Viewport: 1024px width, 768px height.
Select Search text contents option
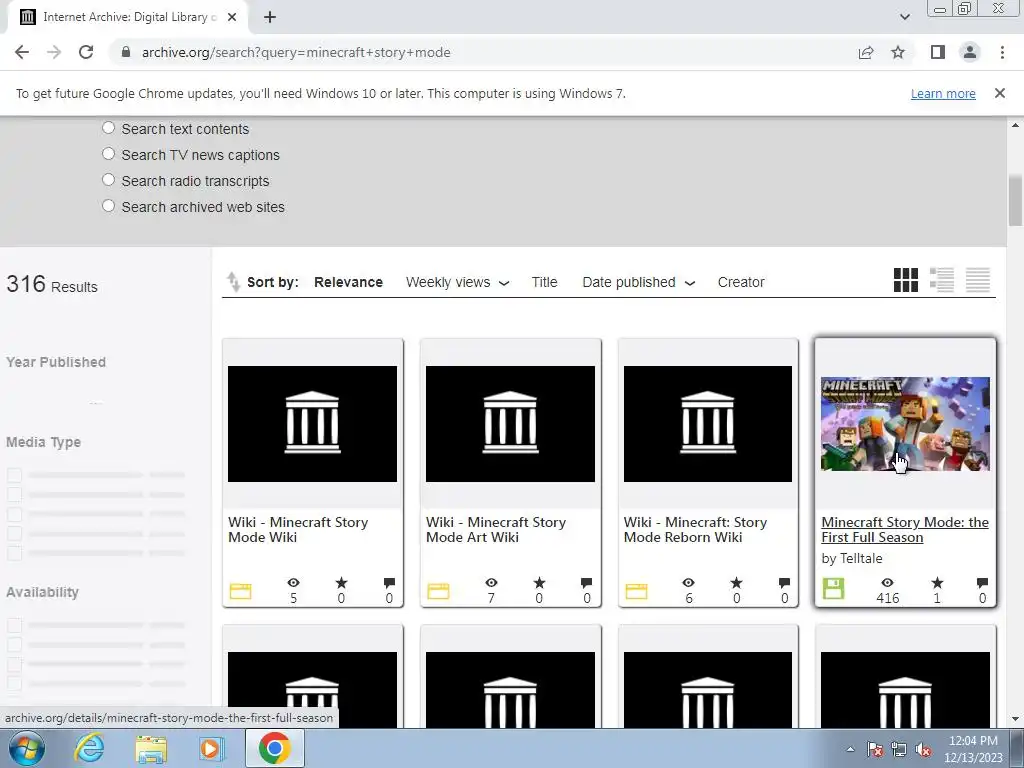point(108,128)
